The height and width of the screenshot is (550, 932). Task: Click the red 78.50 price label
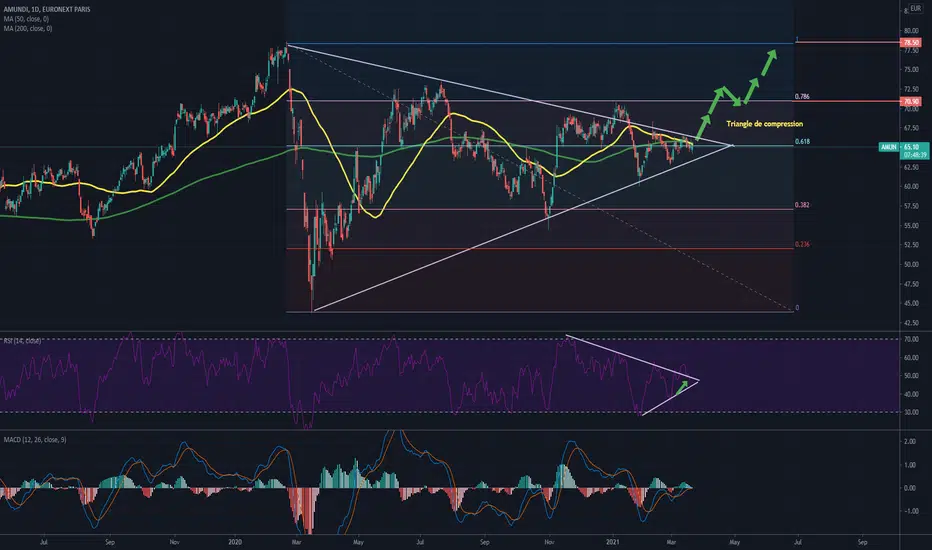point(911,42)
